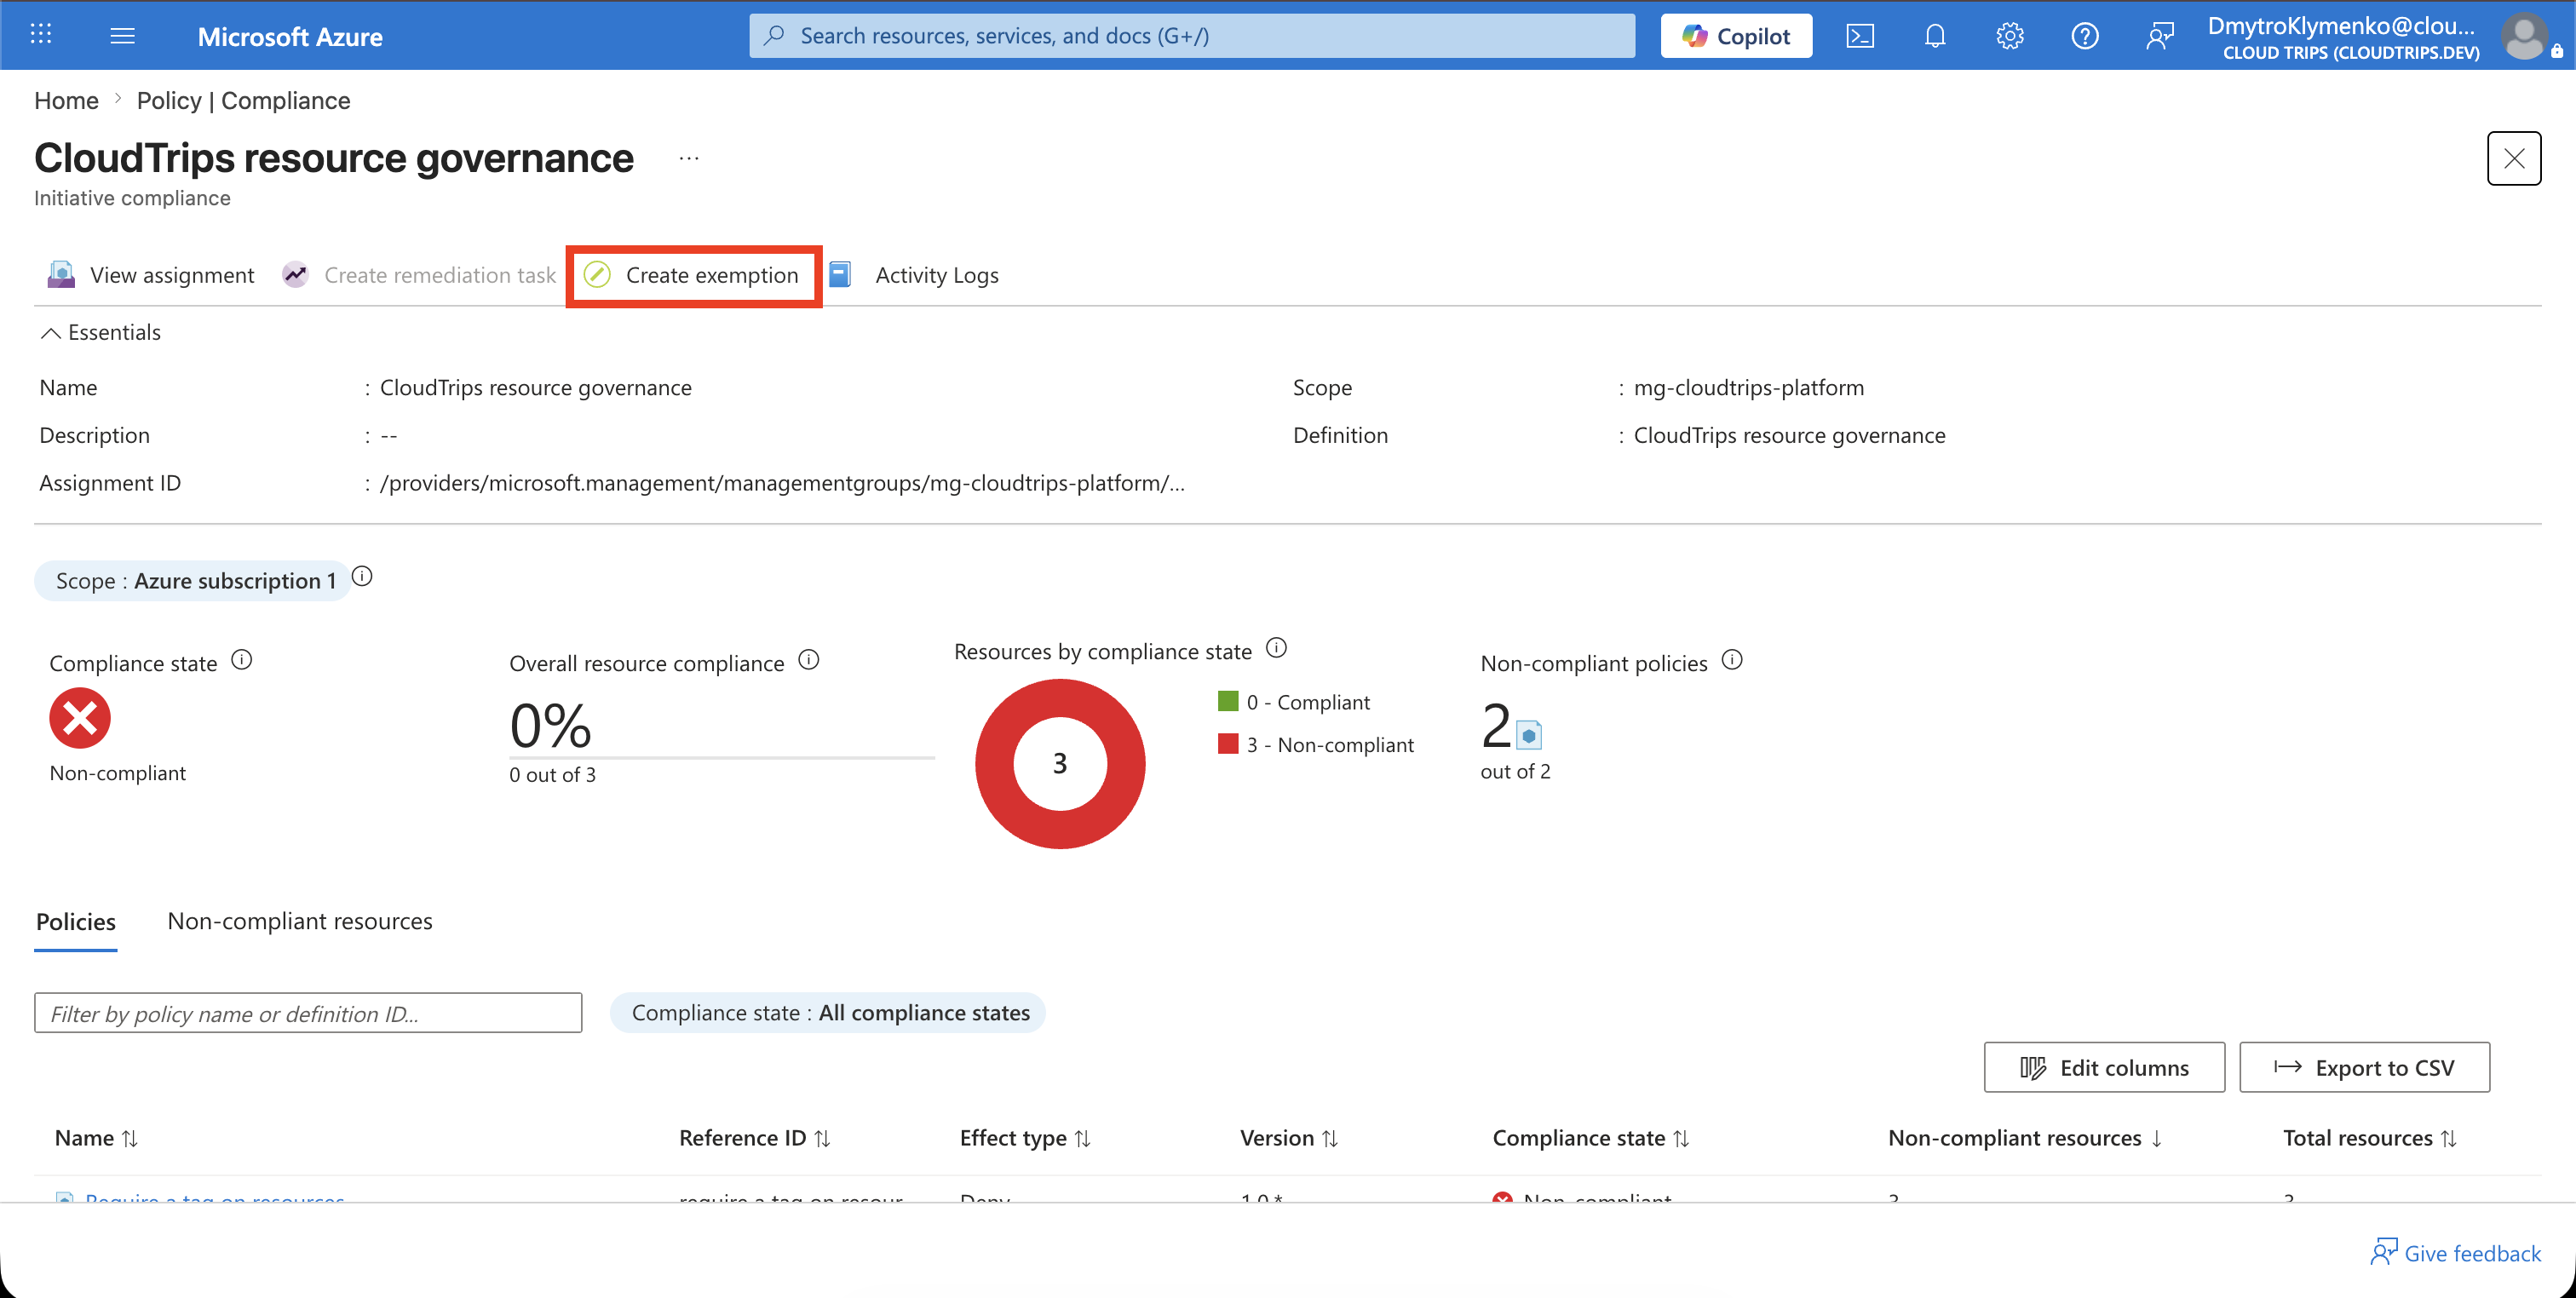The height and width of the screenshot is (1298, 2576).
Task: Open the notifications bell
Action: pyautogui.click(x=1934, y=36)
